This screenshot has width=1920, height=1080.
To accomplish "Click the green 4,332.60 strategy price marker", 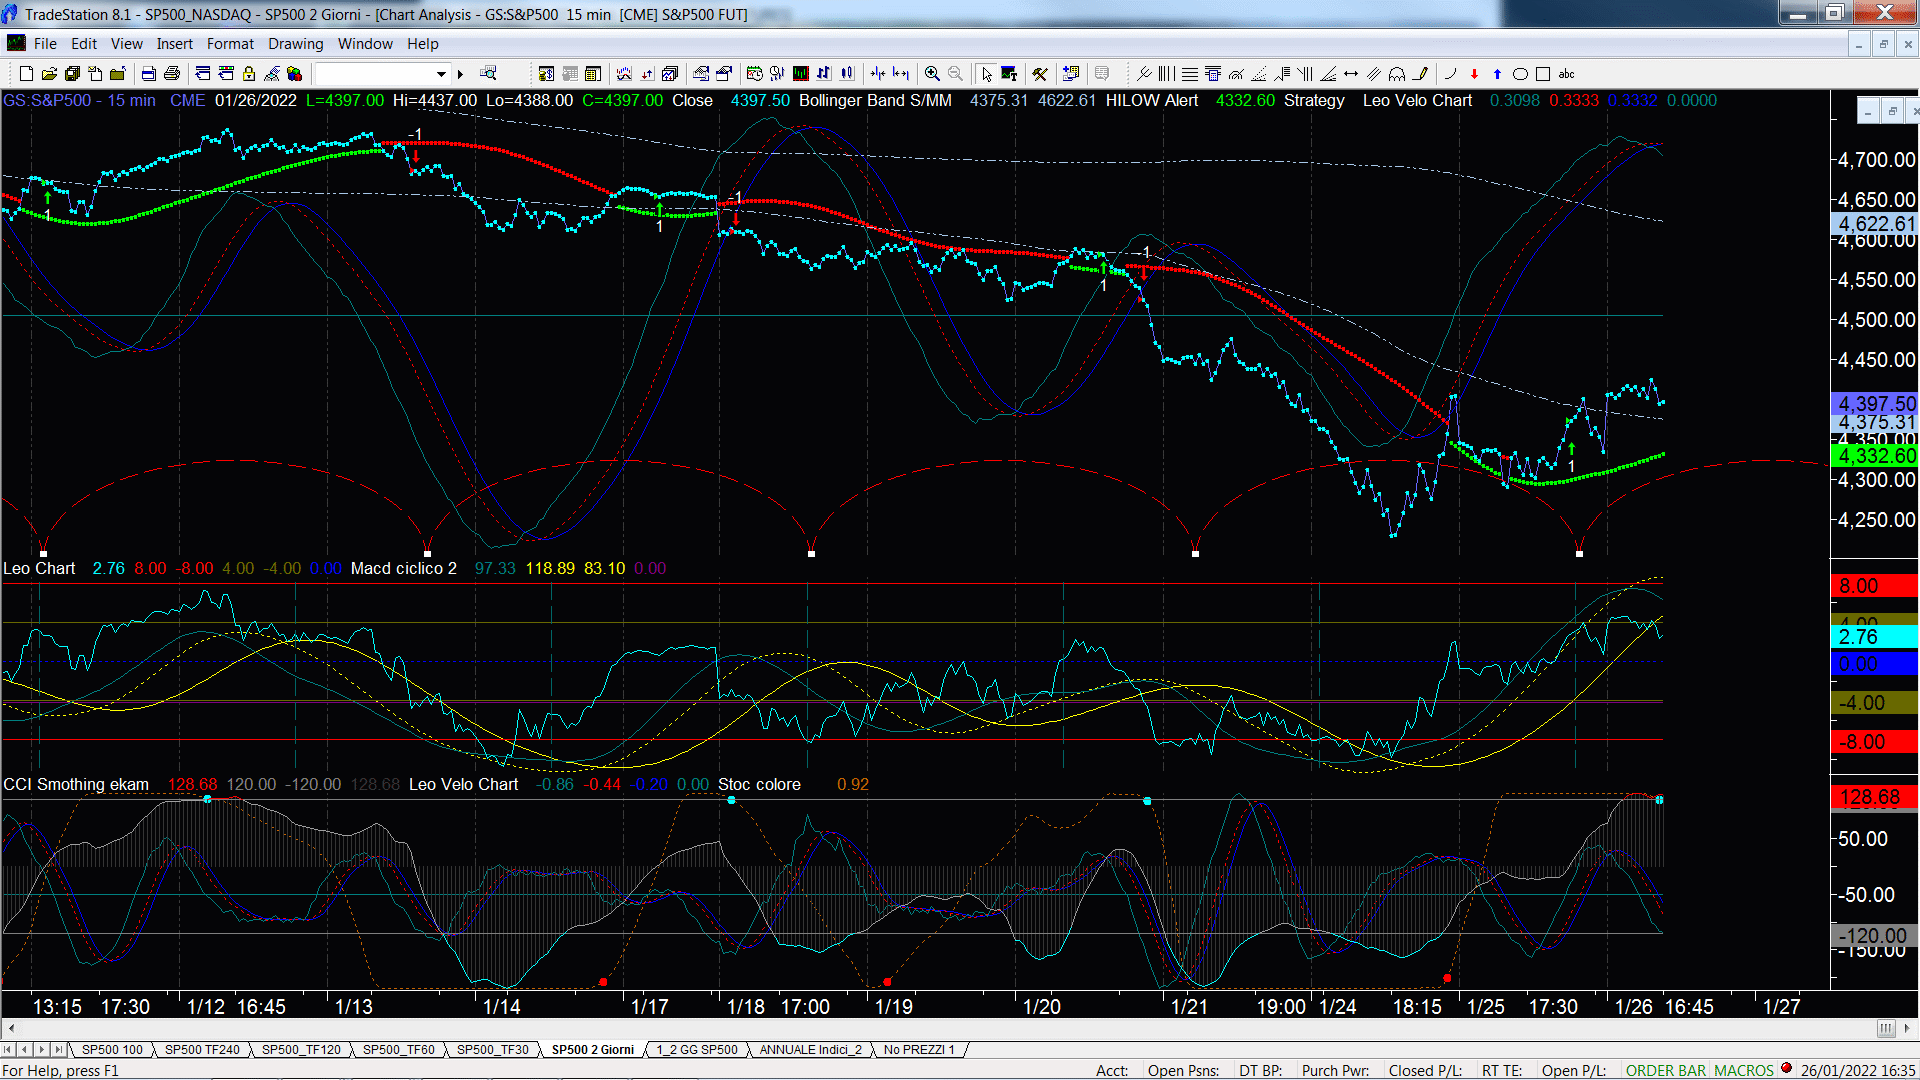I will pos(1874,456).
